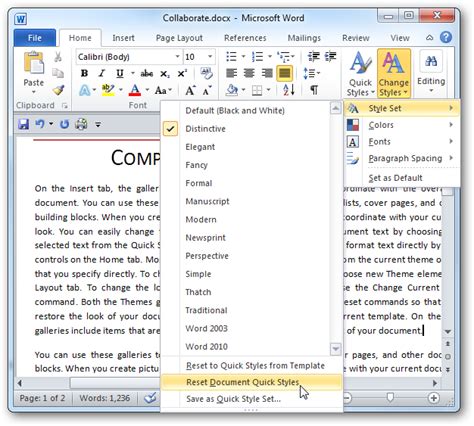The width and height of the screenshot is (474, 426).
Task: Click the Paste clipboard icon
Action: click(x=34, y=63)
